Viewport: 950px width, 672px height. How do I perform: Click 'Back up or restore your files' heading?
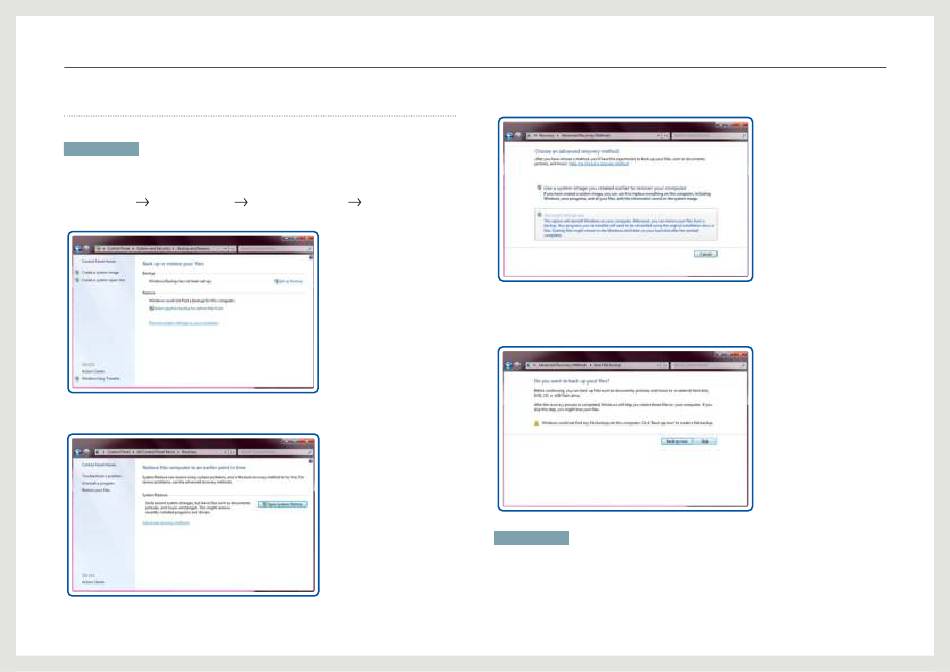click(173, 264)
